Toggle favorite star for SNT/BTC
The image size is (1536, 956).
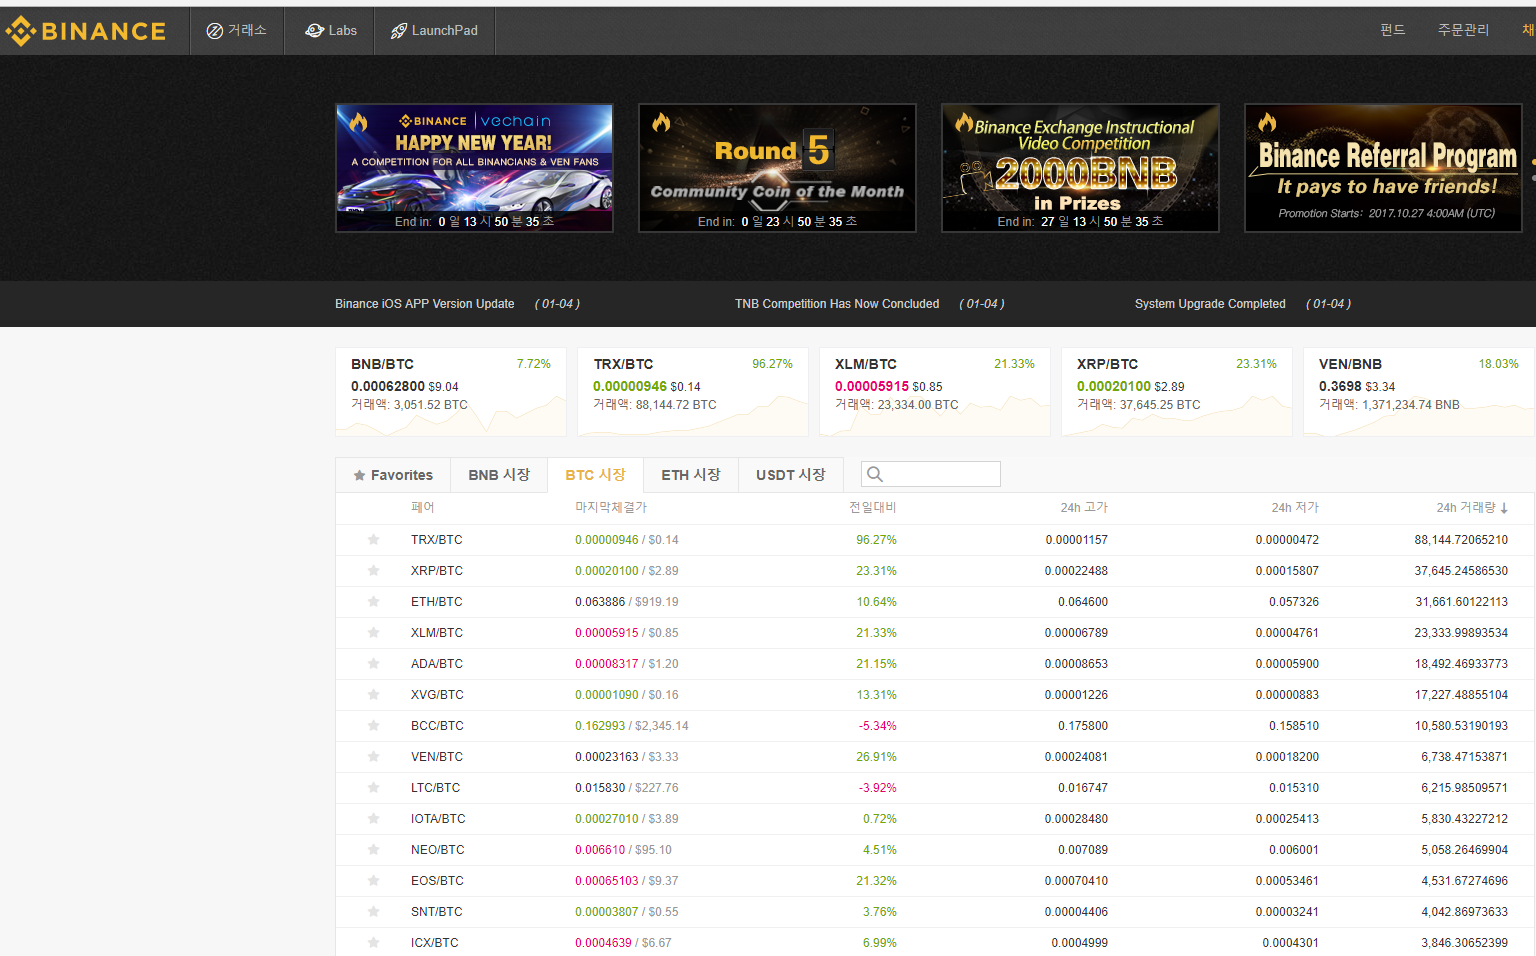pos(373,912)
